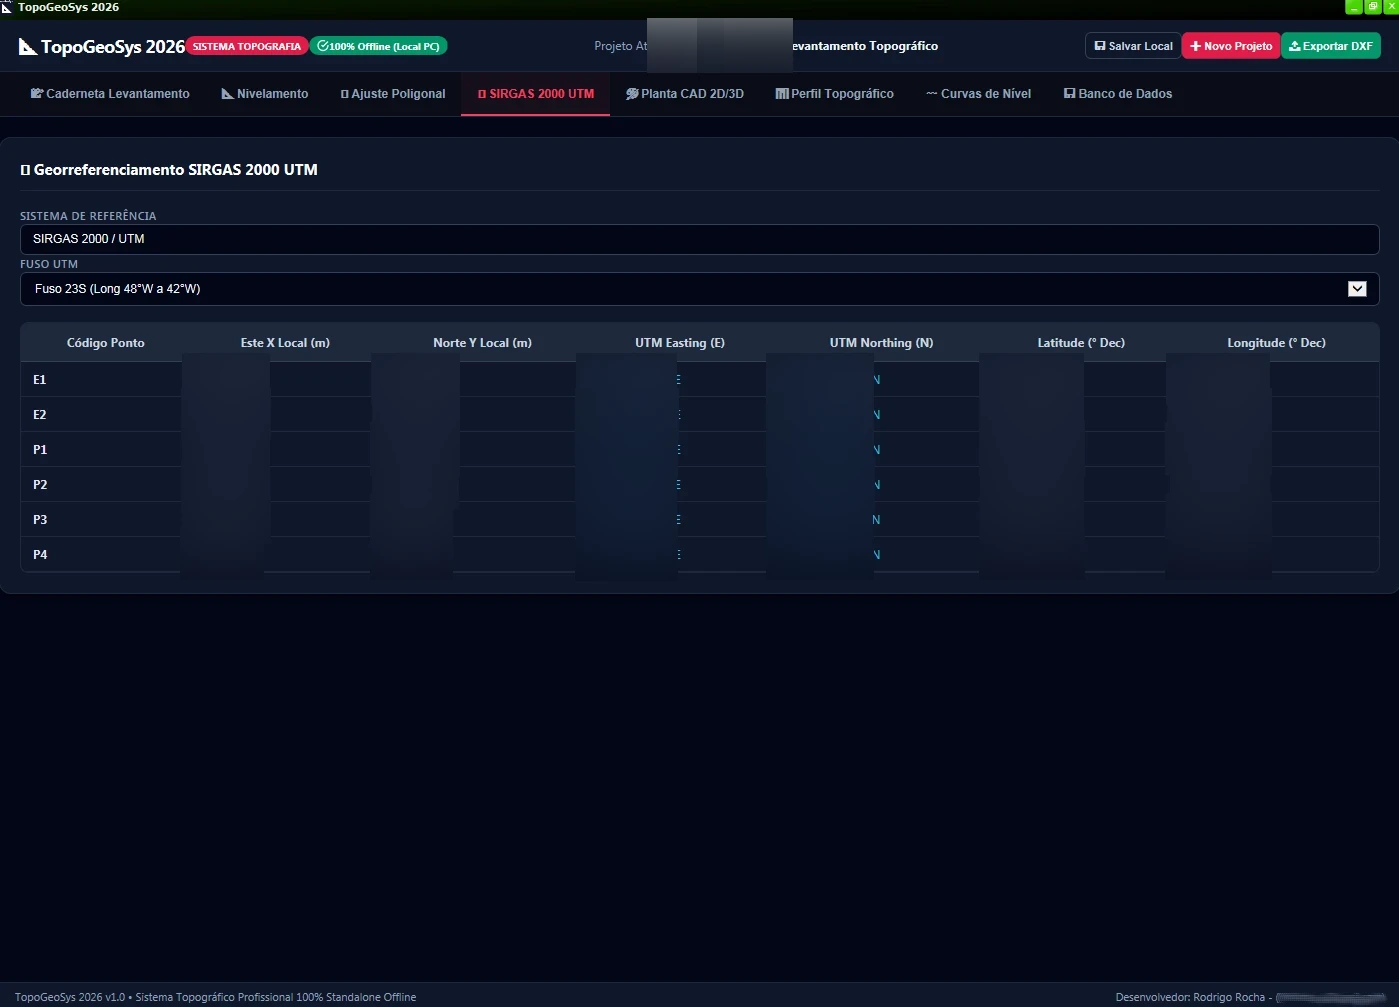
Task: Click the floppy disk icon in Salvar Local
Action: [x=1100, y=46]
